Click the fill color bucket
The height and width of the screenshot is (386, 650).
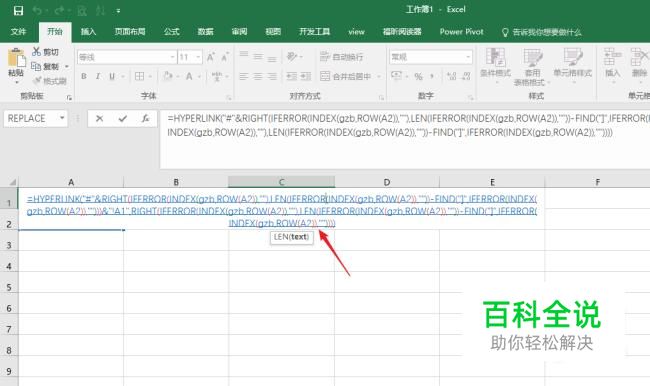click(x=168, y=76)
